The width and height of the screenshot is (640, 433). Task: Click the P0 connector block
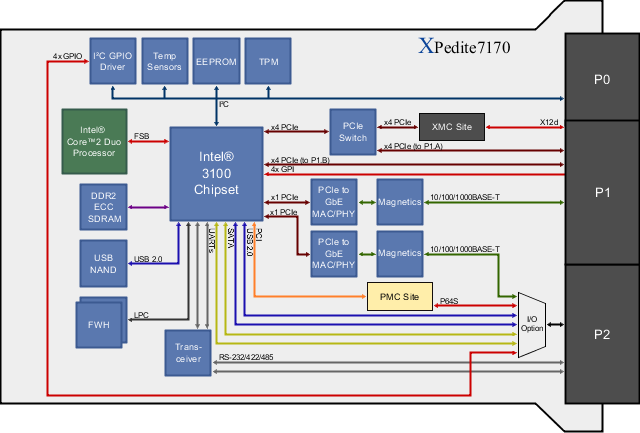[602, 78]
